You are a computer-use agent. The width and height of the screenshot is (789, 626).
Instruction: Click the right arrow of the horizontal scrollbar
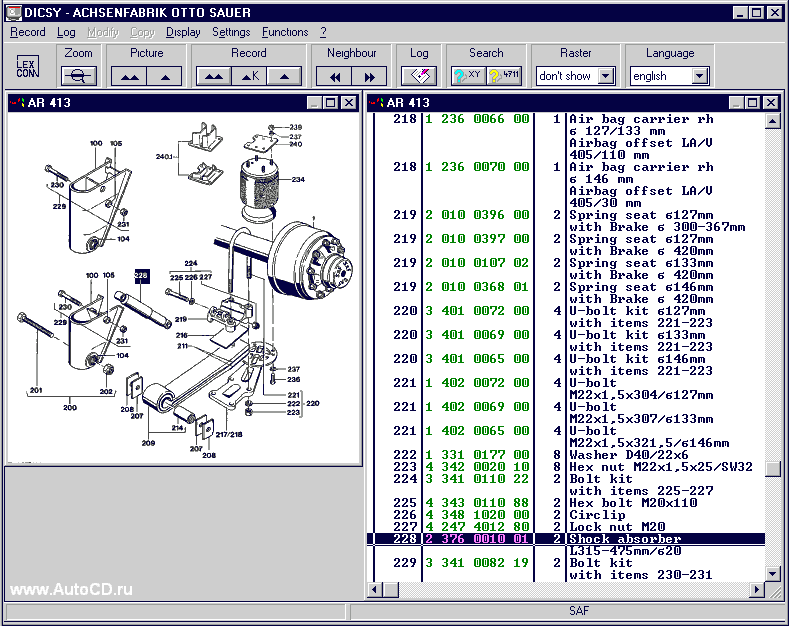tap(757, 589)
